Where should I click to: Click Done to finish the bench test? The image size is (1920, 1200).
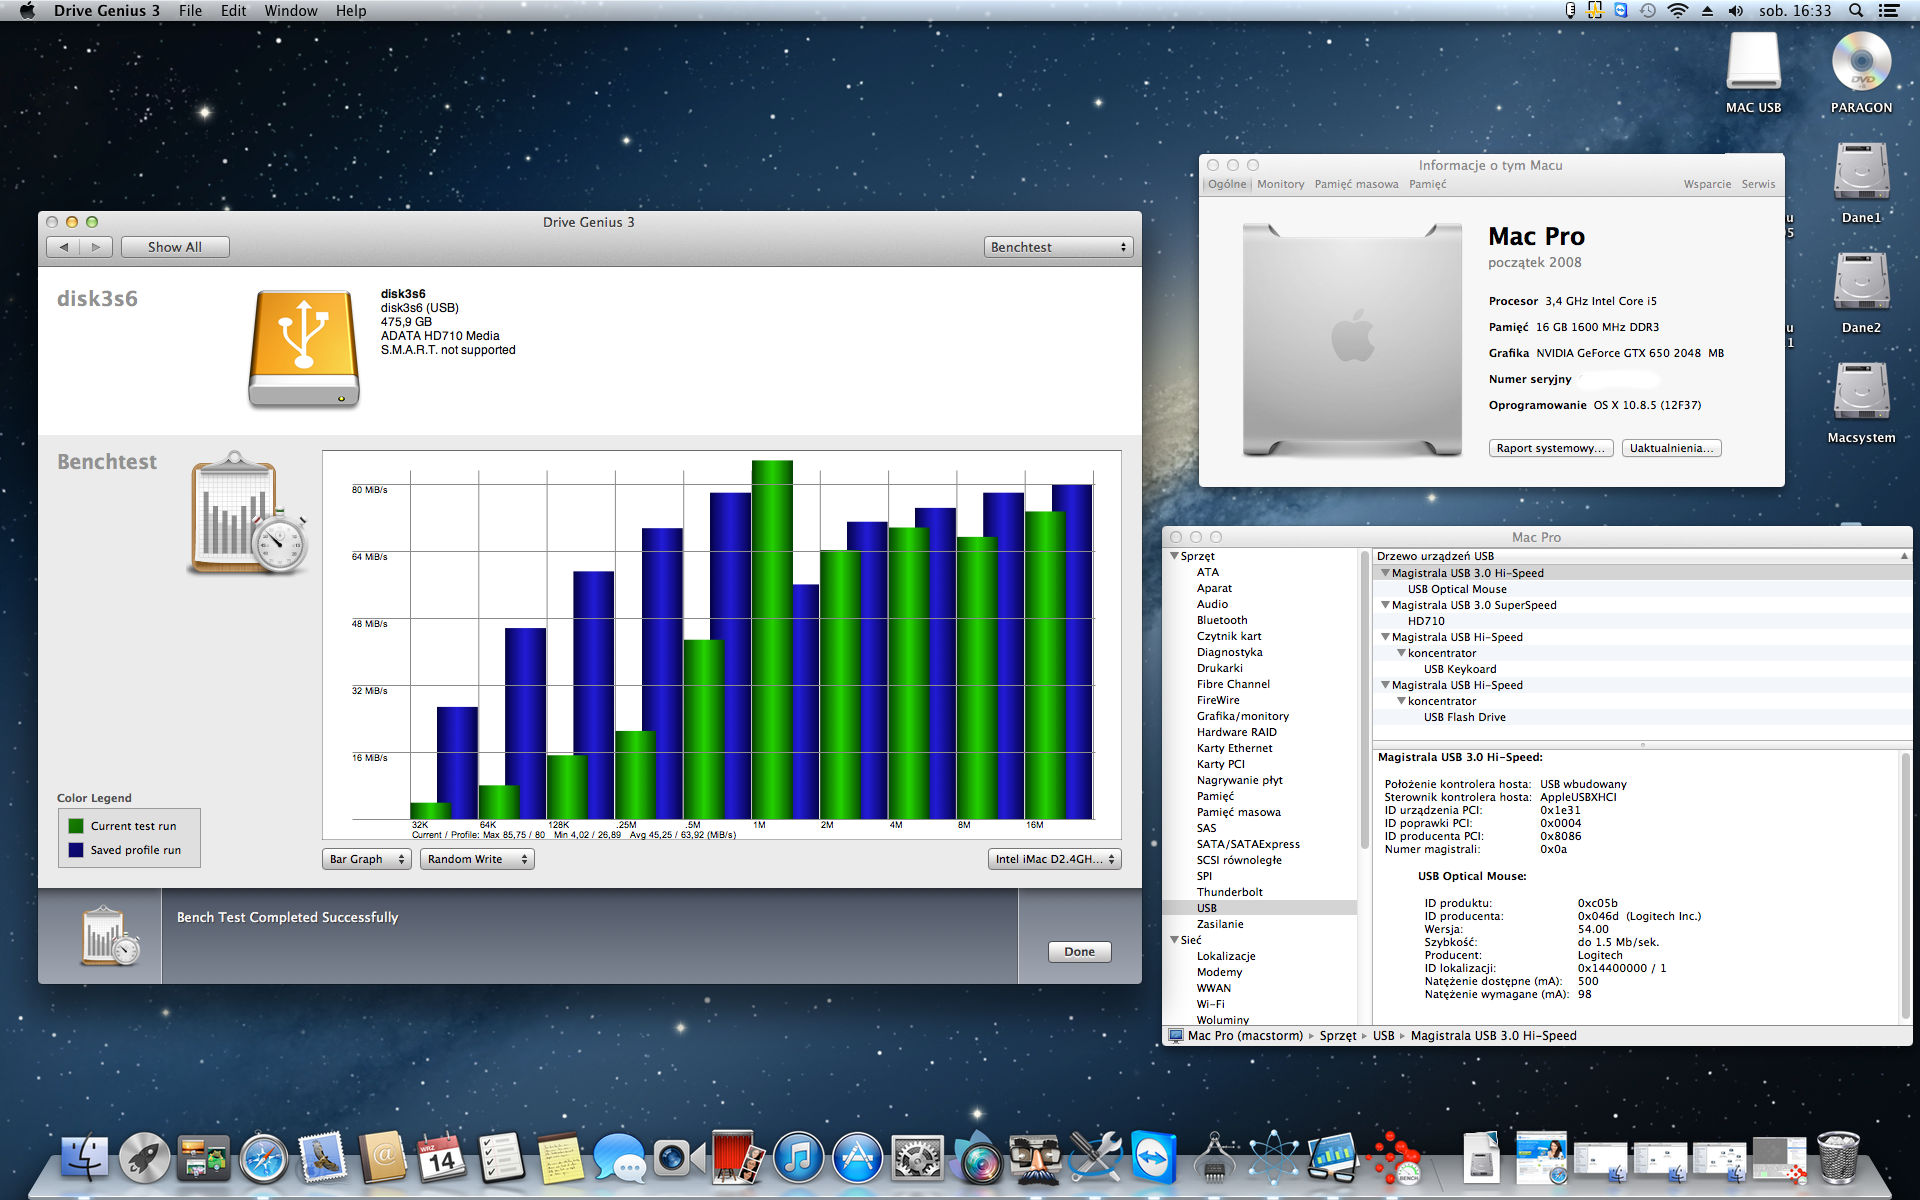point(1079,952)
